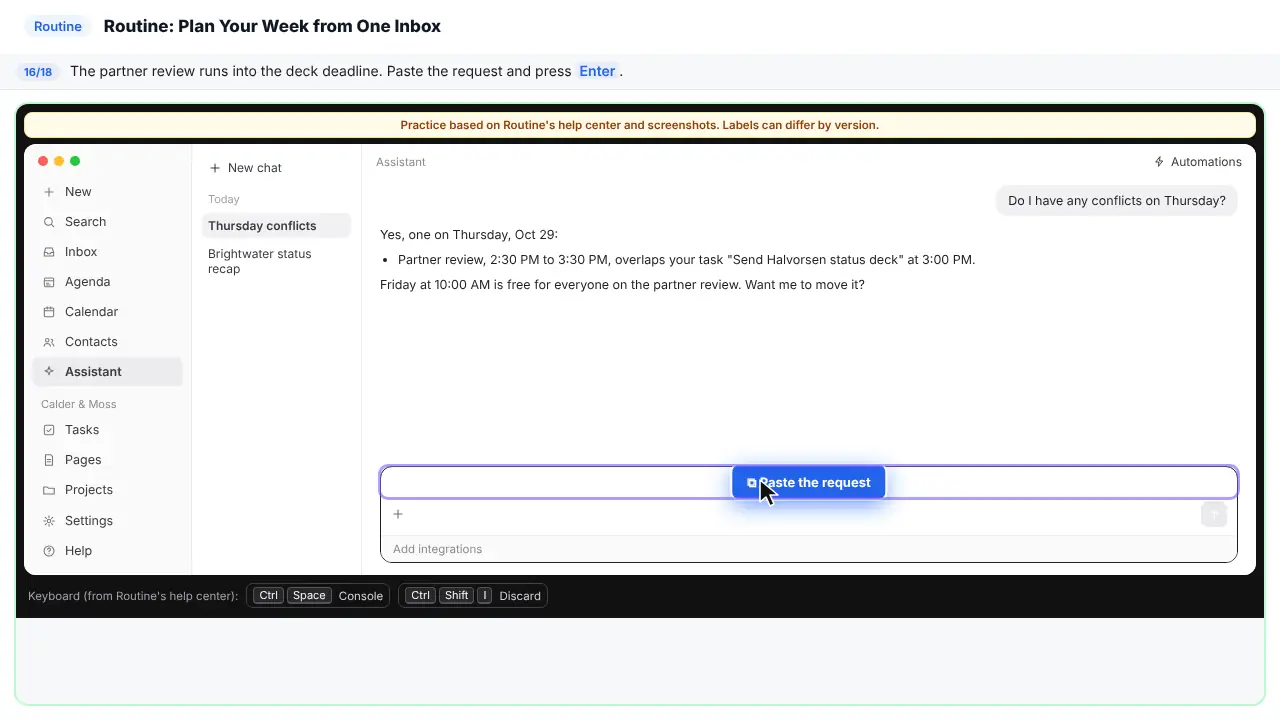This screenshot has width=1280, height=720.
Task: Open Contacts from the sidebar
Action: click(x=108, y=342)
